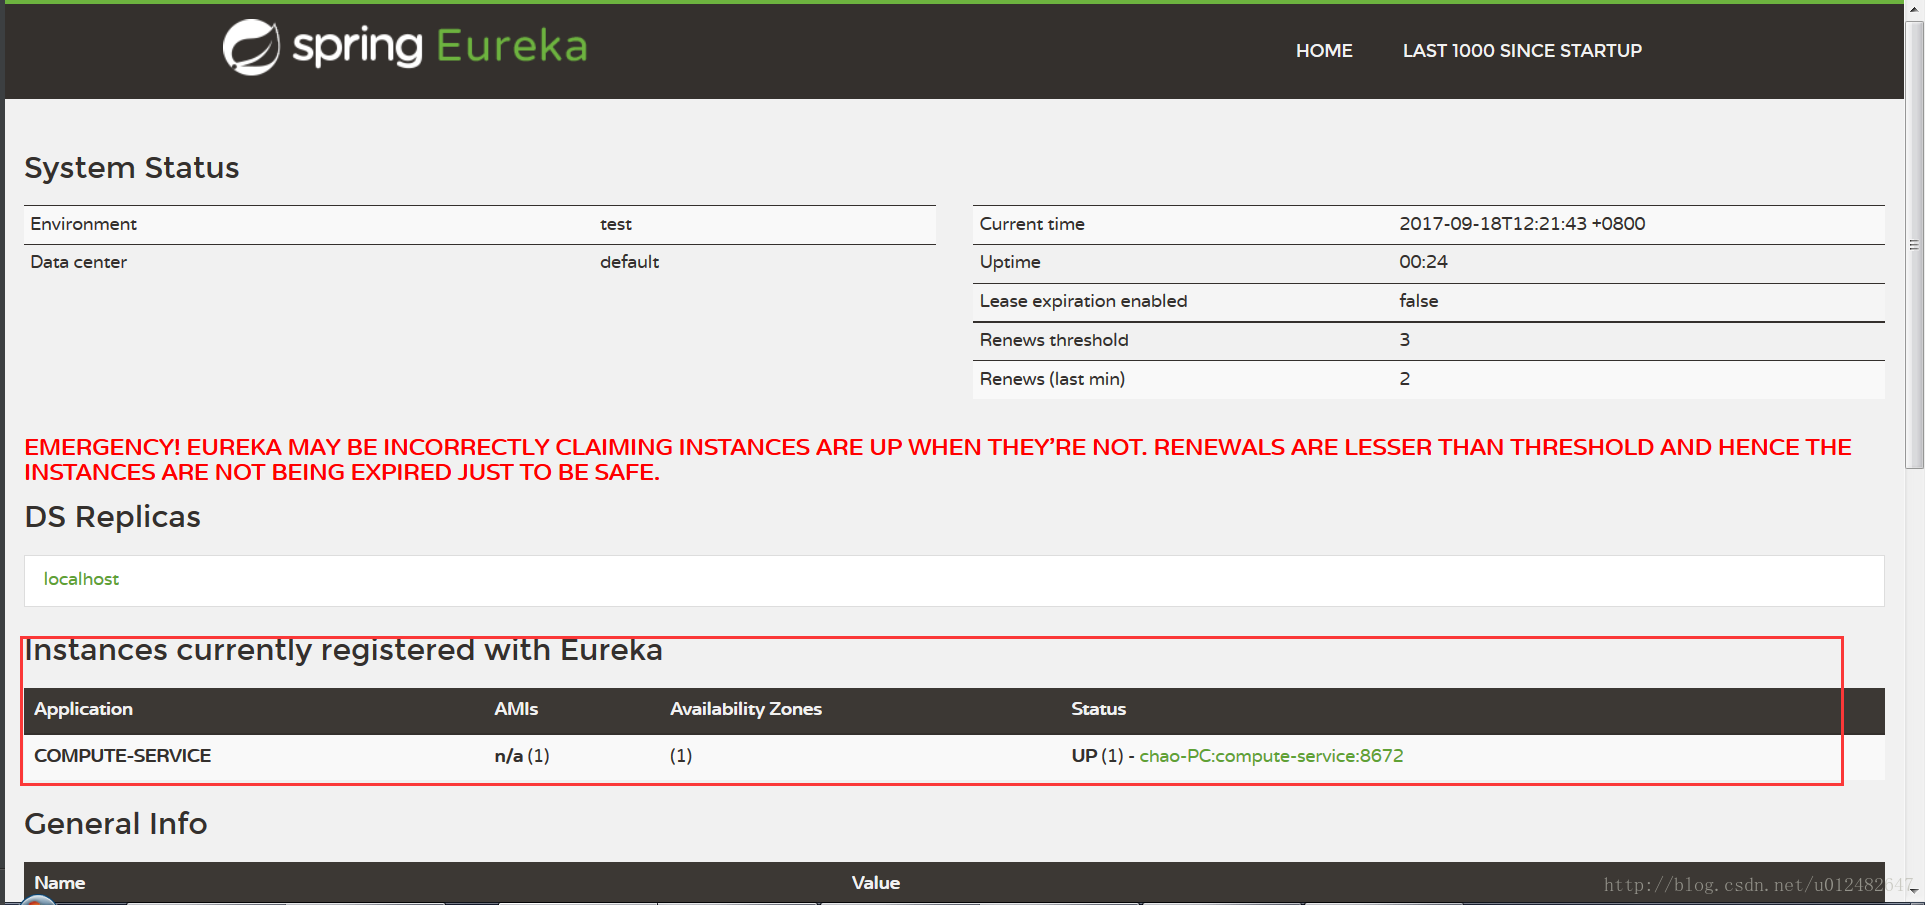Open the HOME navigation item

click(1324, 51)
